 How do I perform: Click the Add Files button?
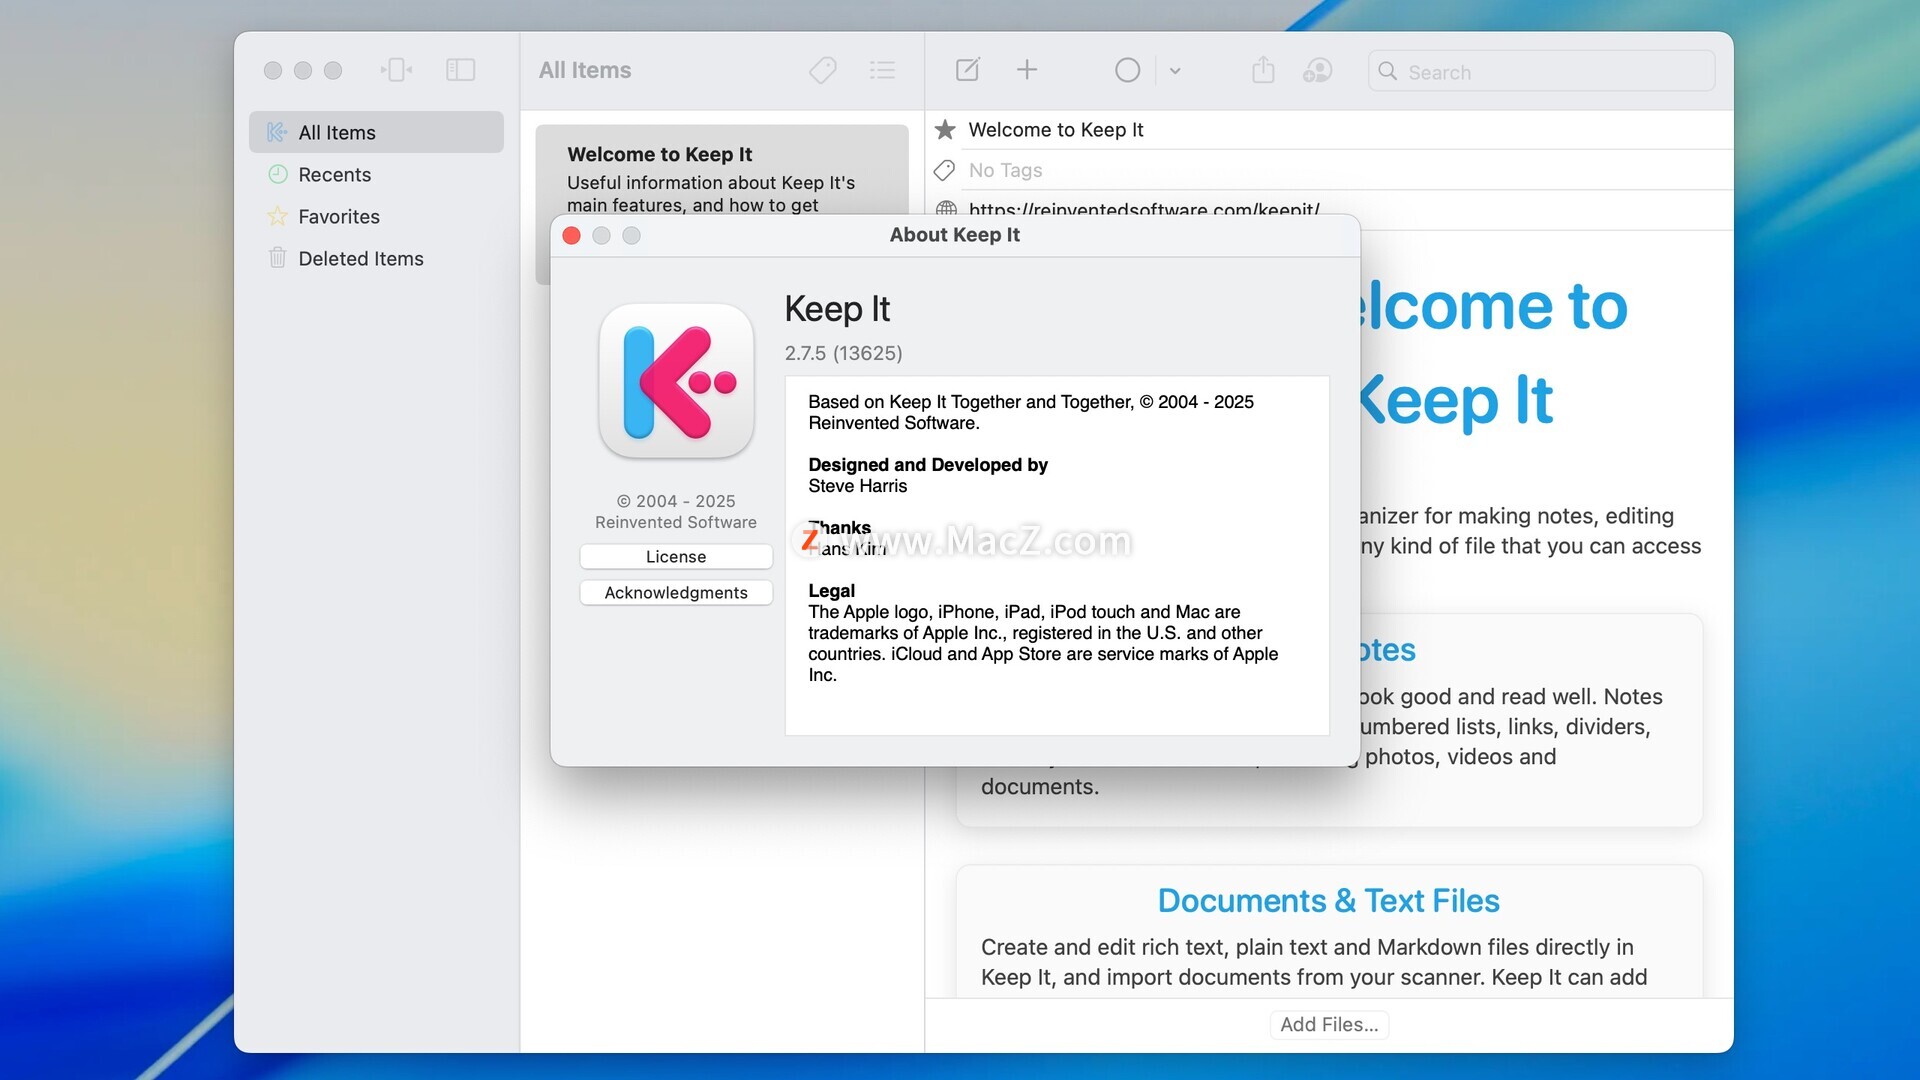(1329, 1025)
